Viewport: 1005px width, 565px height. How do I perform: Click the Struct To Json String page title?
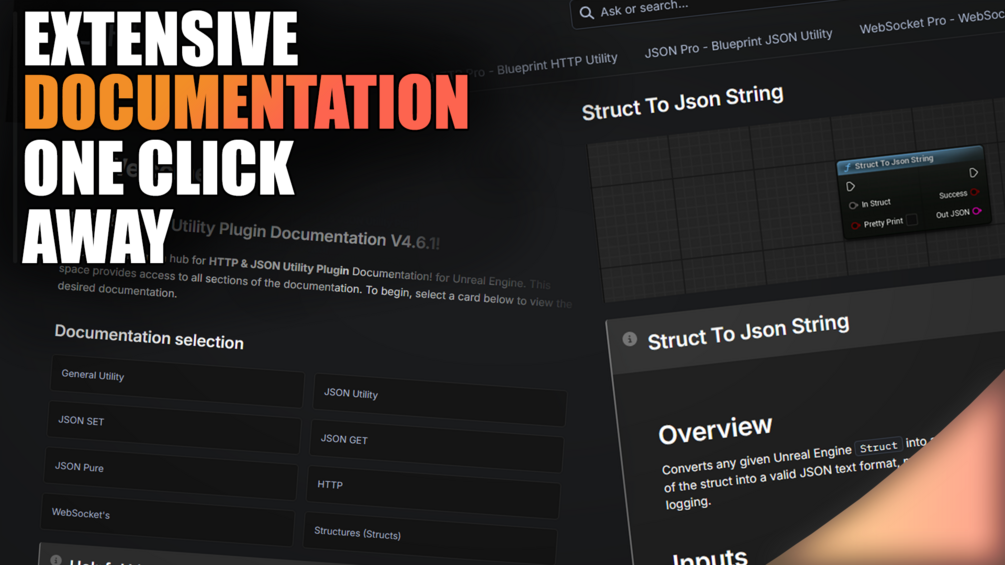(683, 102)
